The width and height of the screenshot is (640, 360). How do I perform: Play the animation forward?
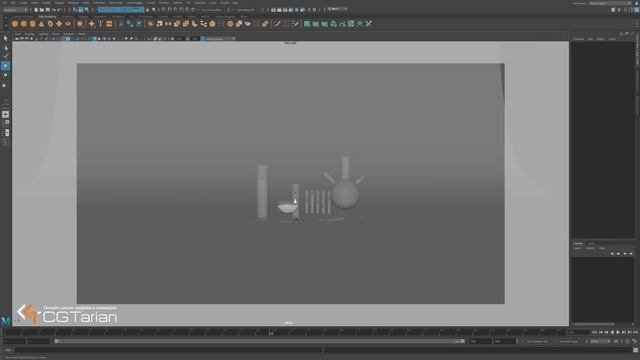pos(618,333)
